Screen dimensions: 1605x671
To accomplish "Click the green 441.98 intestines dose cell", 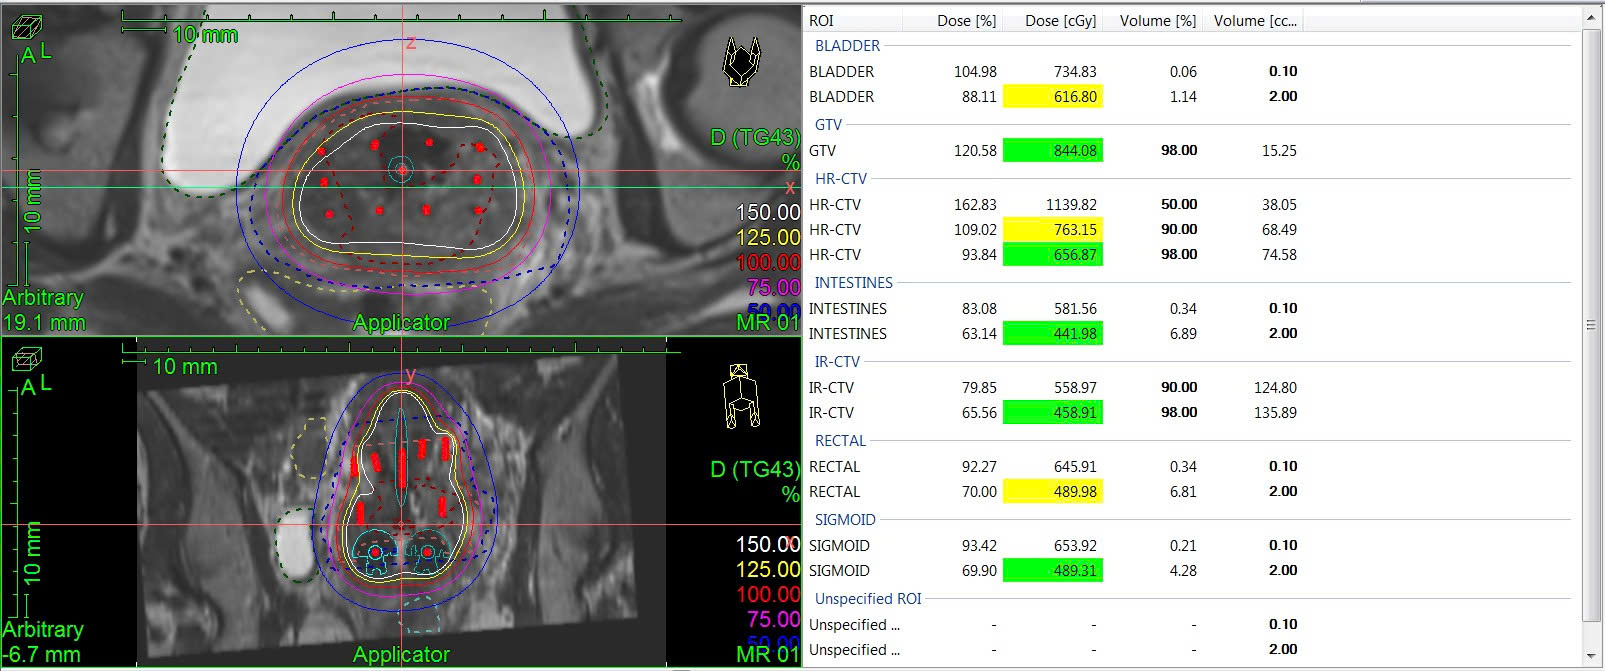I will coord(1054,334).
